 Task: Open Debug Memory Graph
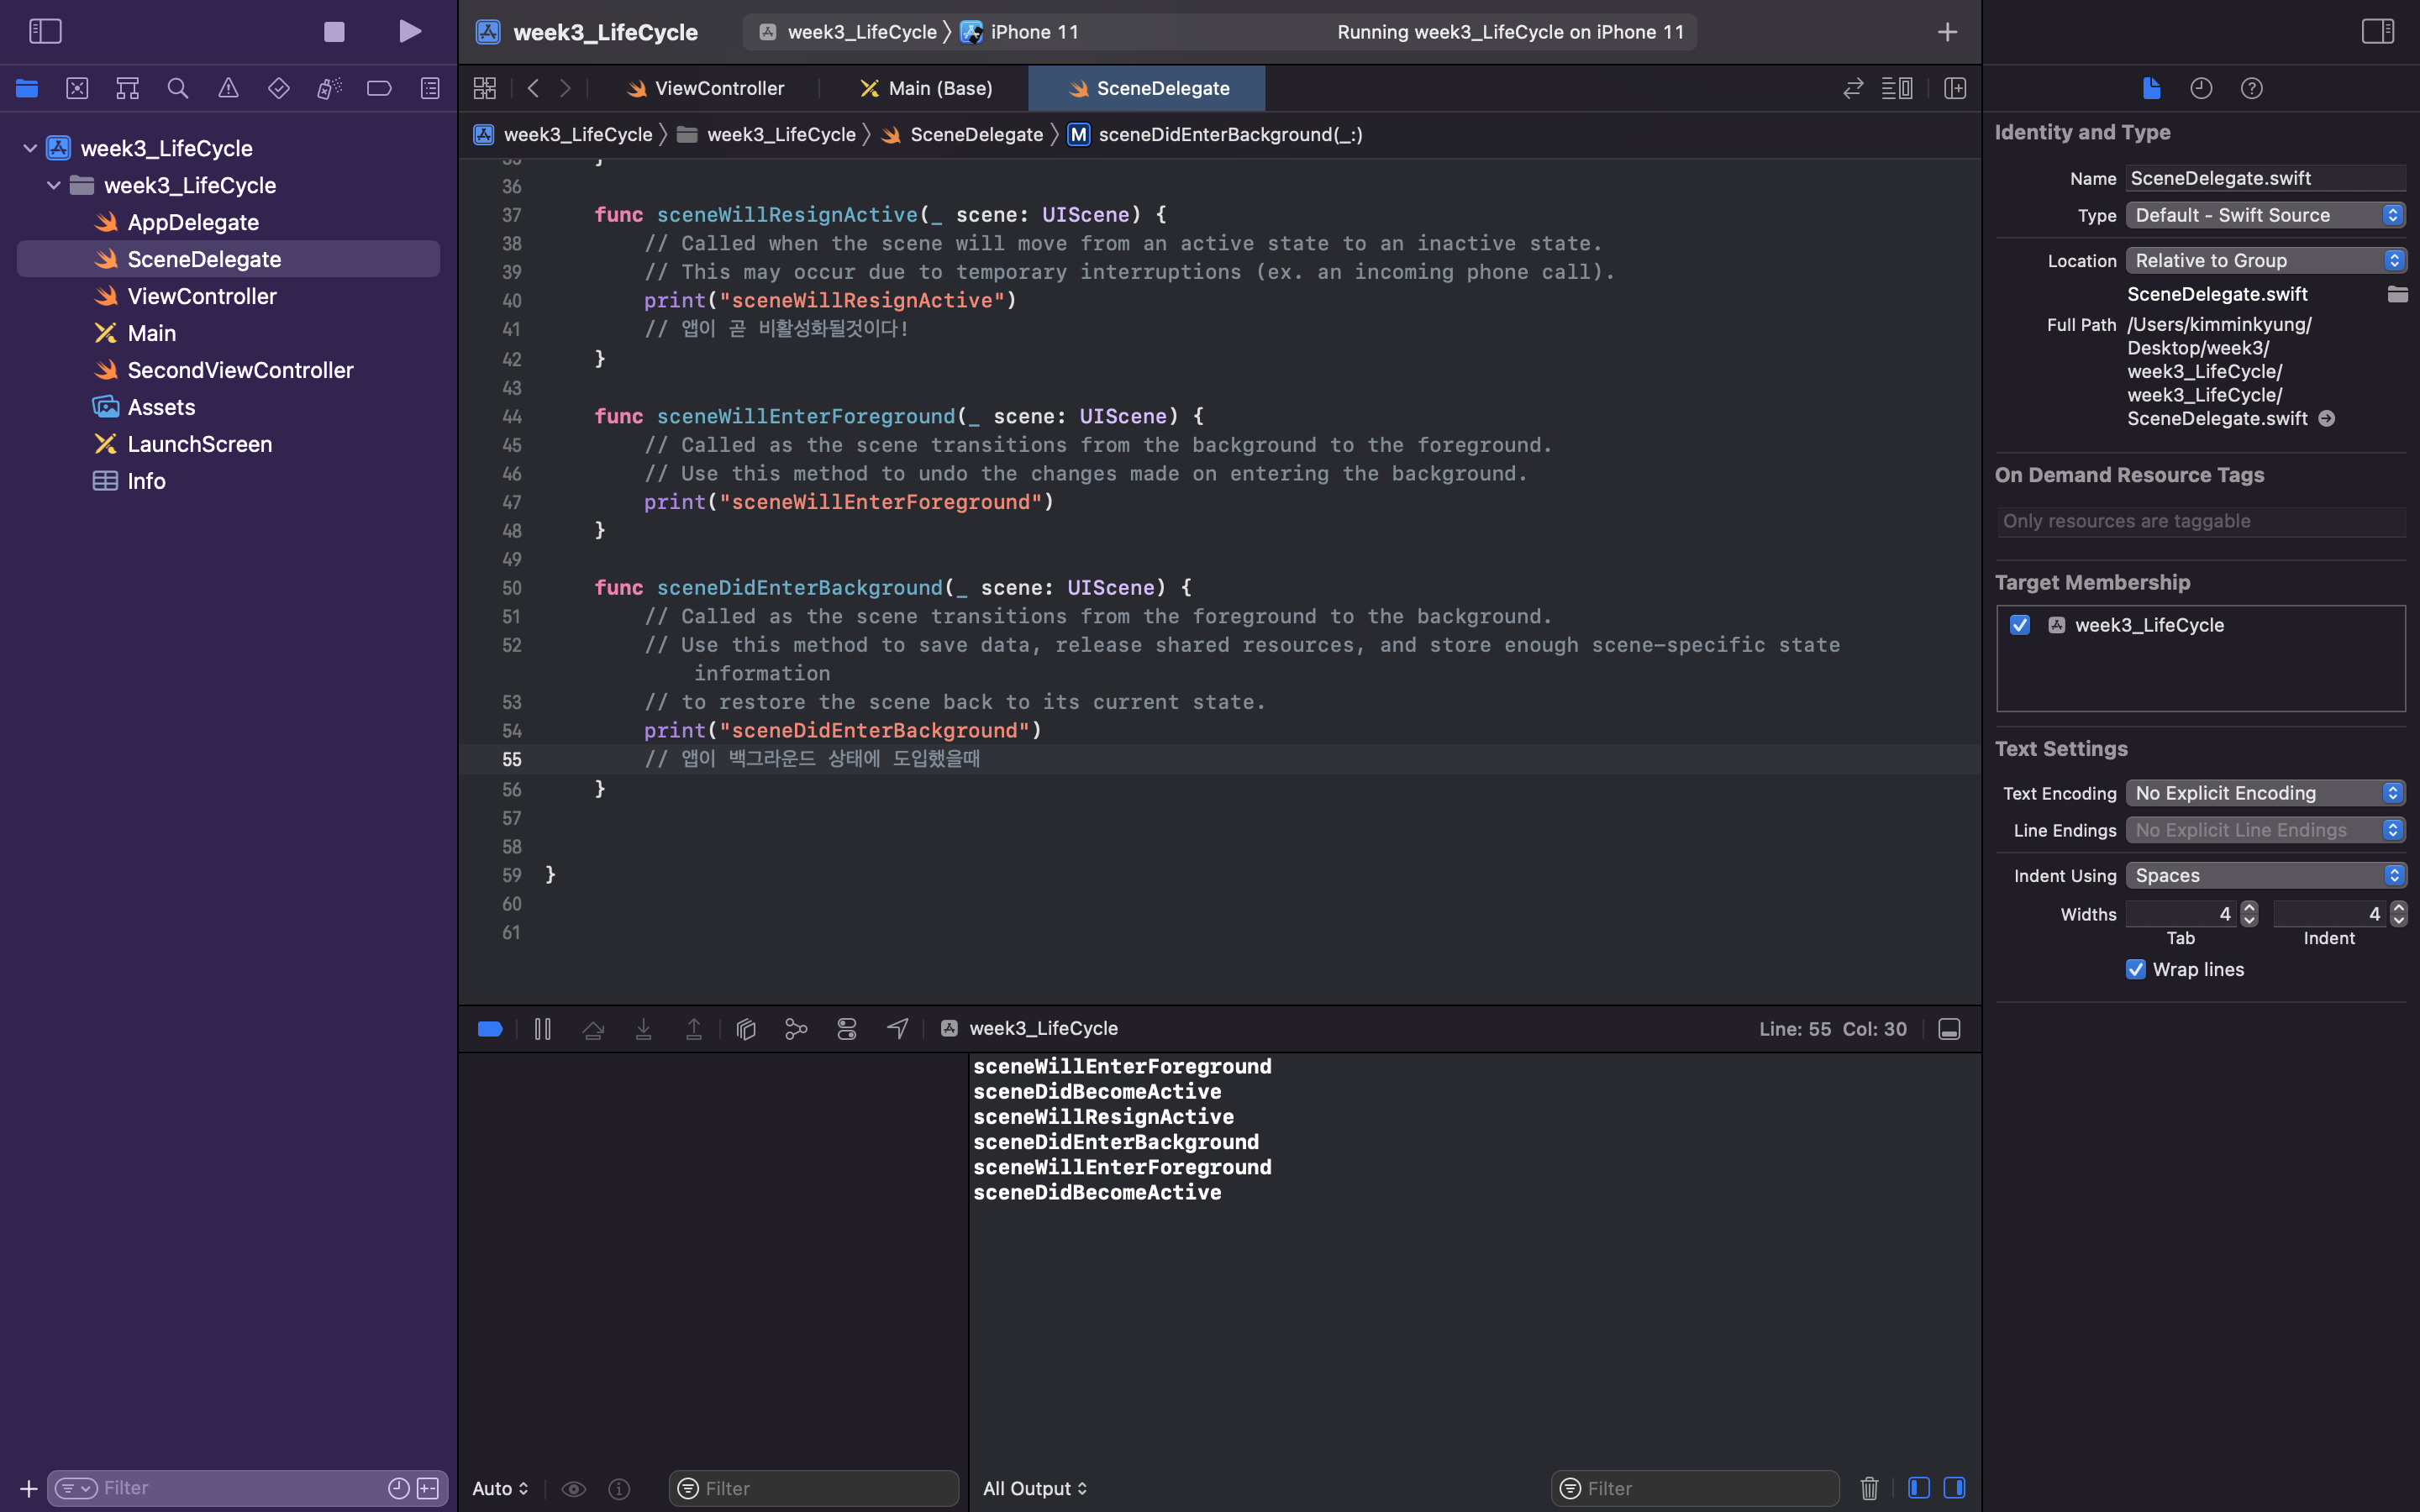tap(796, 1029)
